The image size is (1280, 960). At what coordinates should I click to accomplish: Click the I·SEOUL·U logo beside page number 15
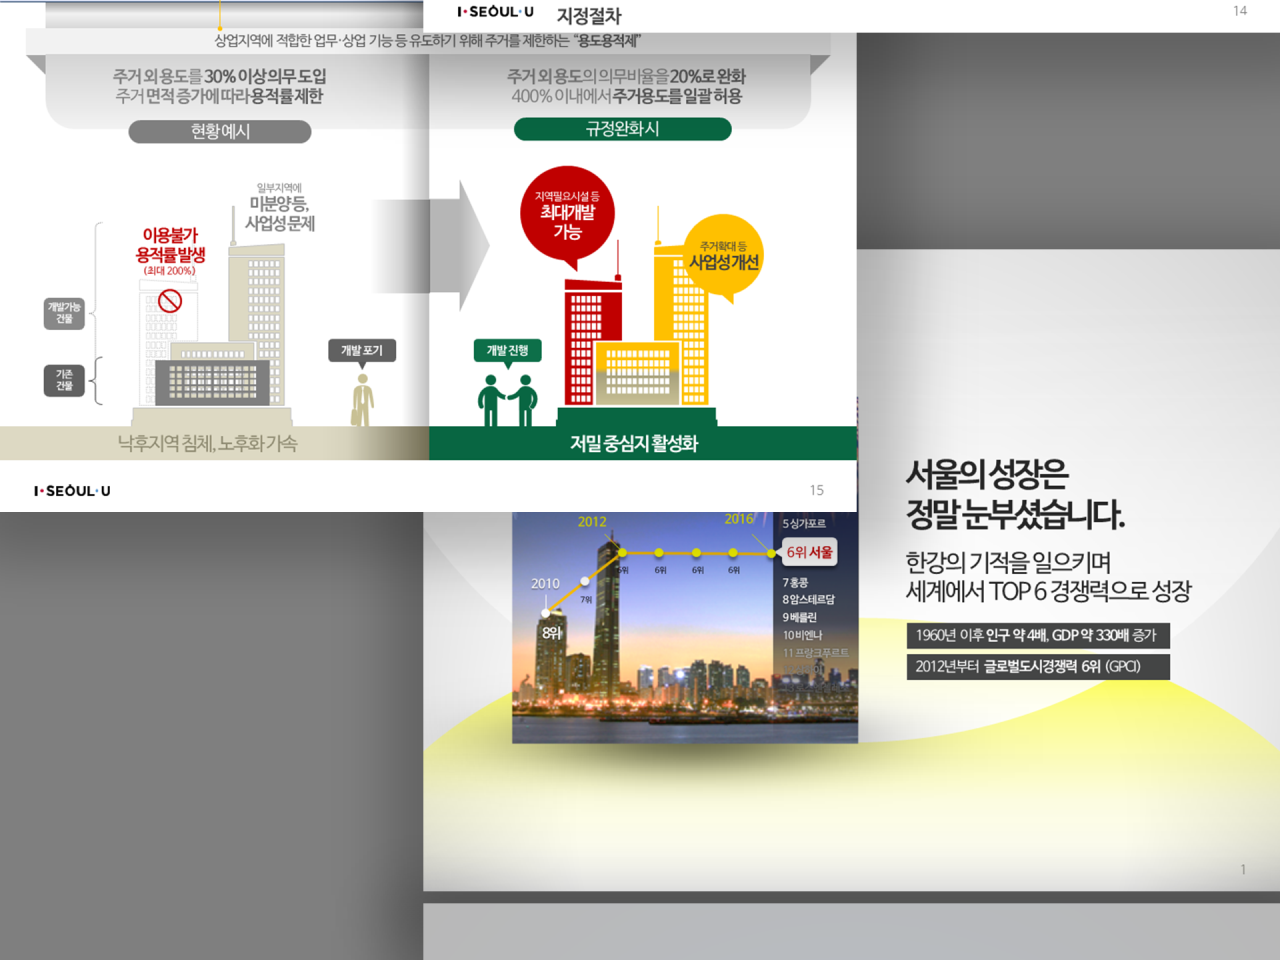click(x=72, y=491)
